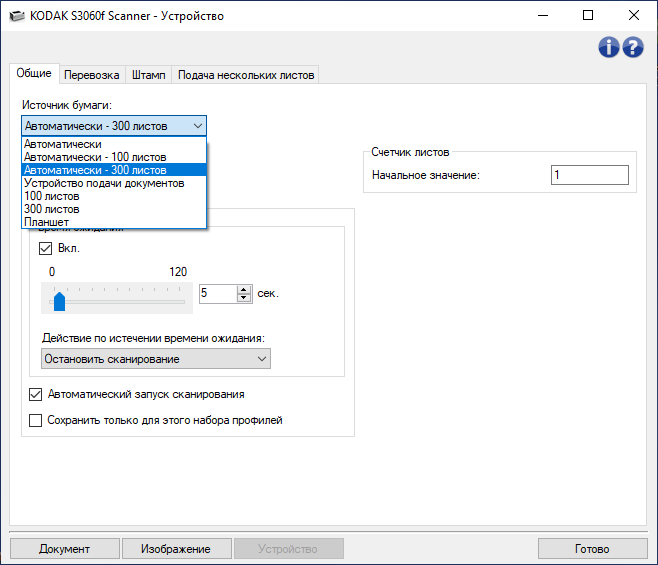The height and width of the screenshot is (565, 658).
Task: Decrease timeout seconds with down spinner
Action: tap(244, 298)
